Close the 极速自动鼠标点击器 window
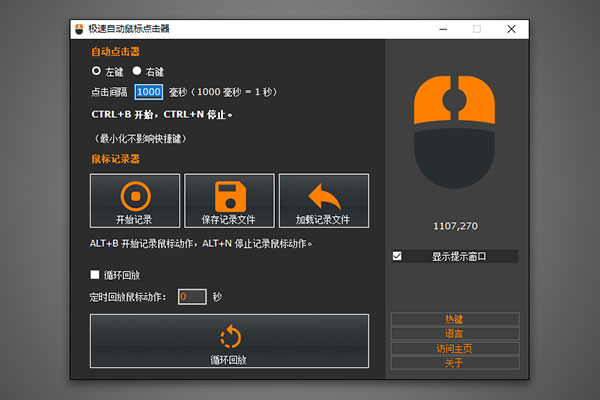The height and width of the screenshot is (400, 600). pos(511,30)
